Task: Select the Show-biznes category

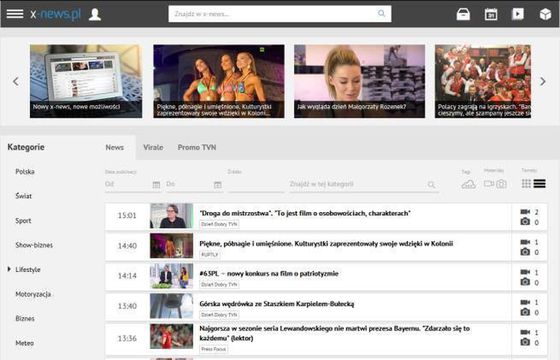Action: (34, 245)
